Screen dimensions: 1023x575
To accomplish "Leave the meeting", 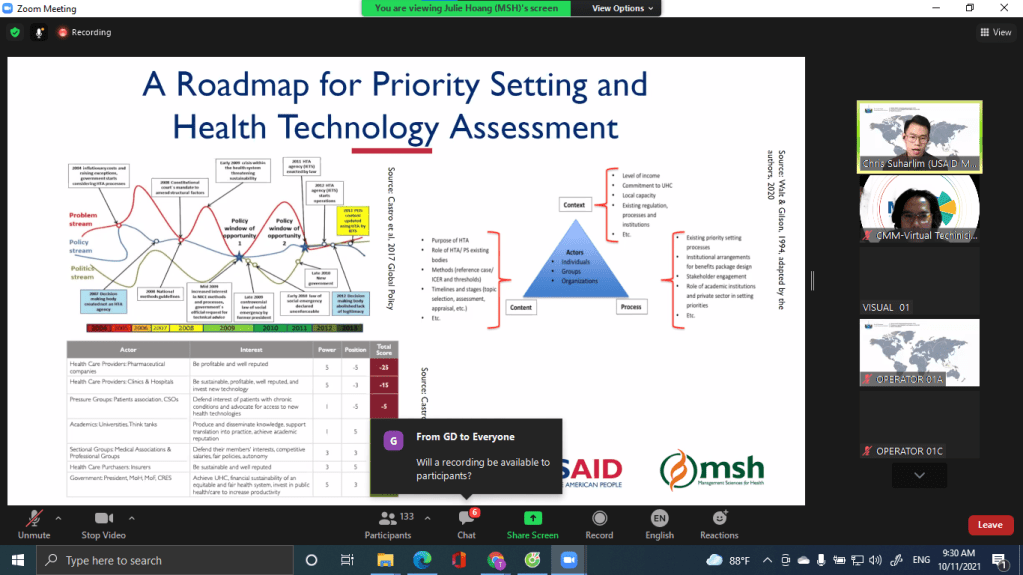I will click(x=989, y=525).
